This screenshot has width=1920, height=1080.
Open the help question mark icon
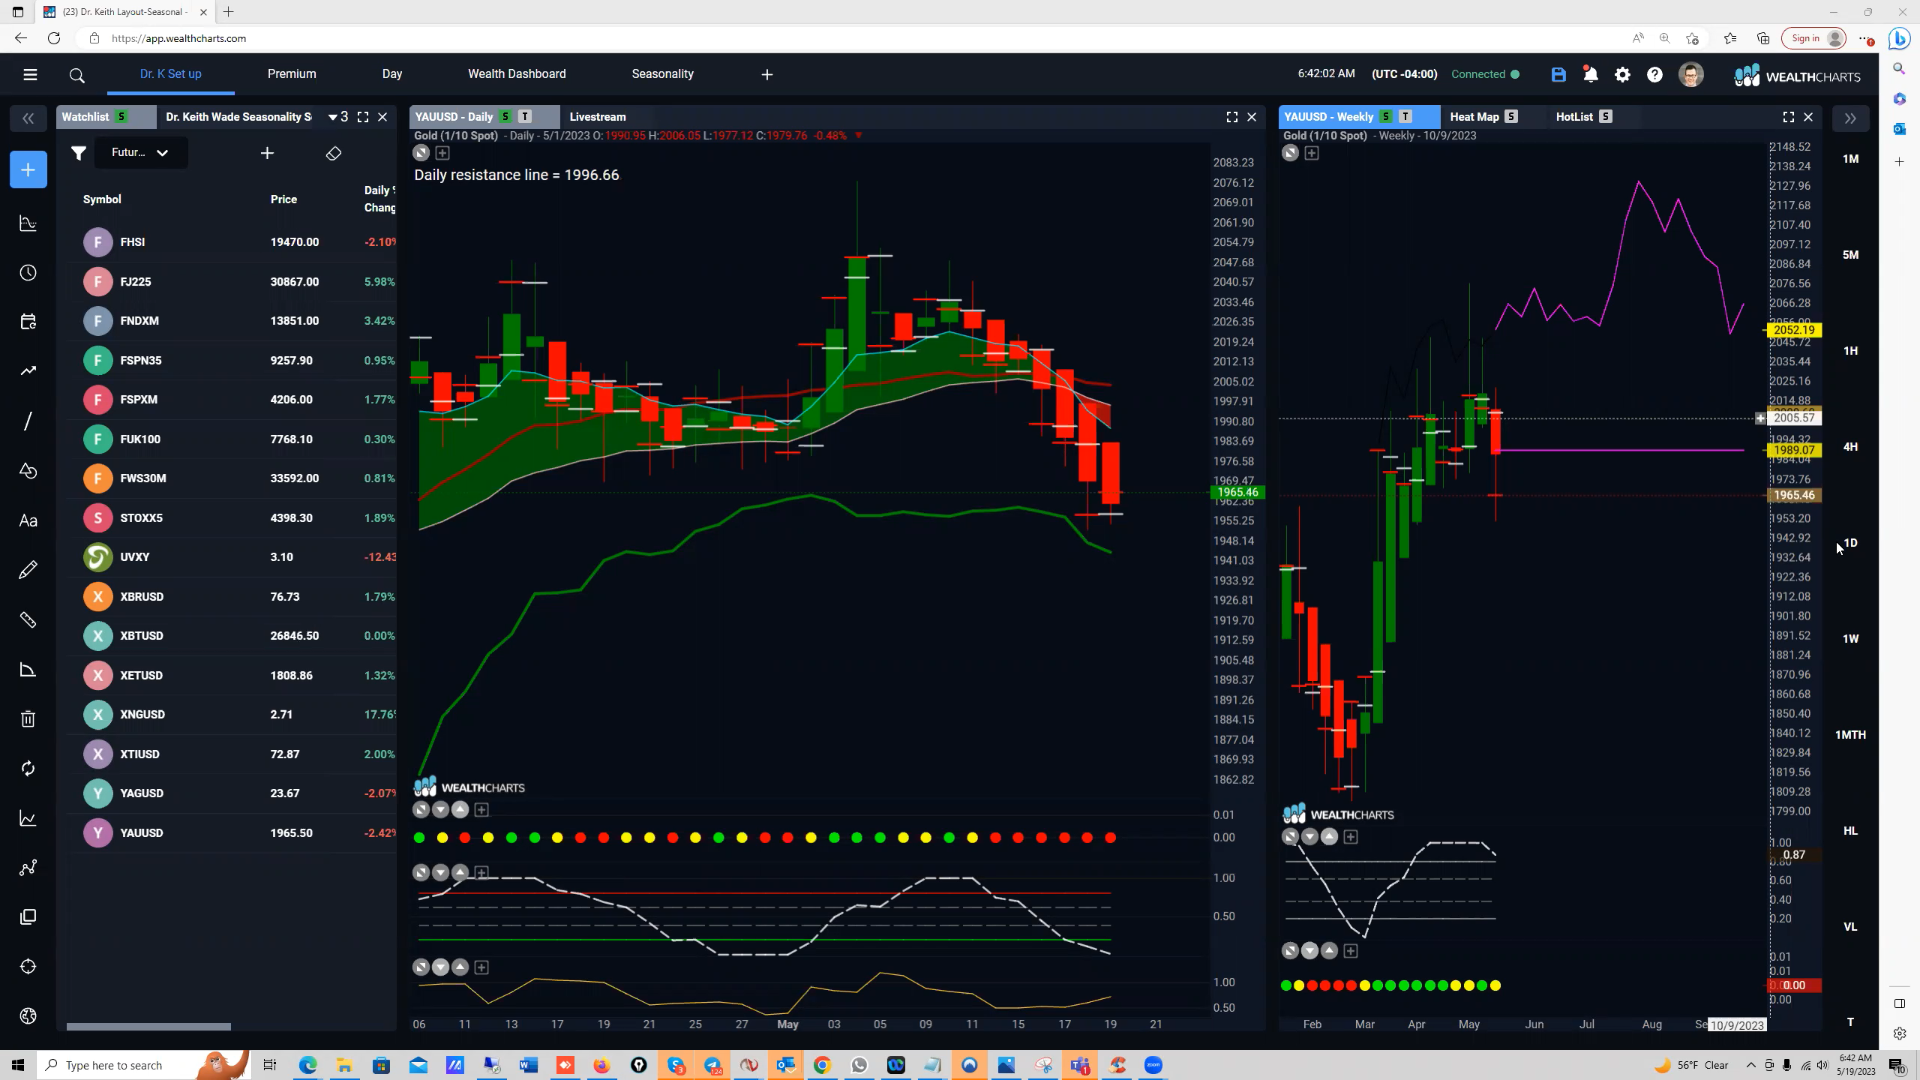click(x=1655, y=75)
